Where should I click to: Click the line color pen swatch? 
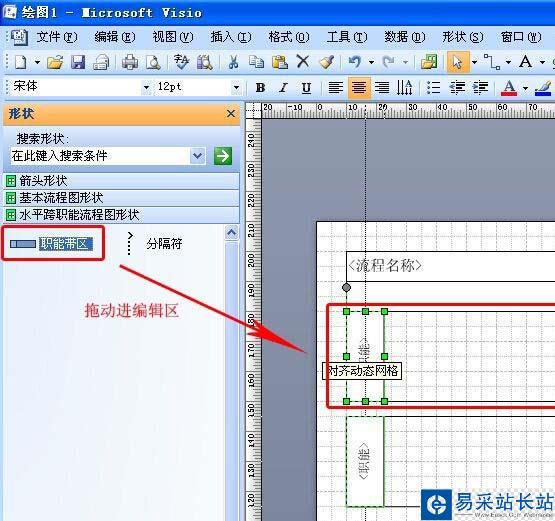(543, 88)
